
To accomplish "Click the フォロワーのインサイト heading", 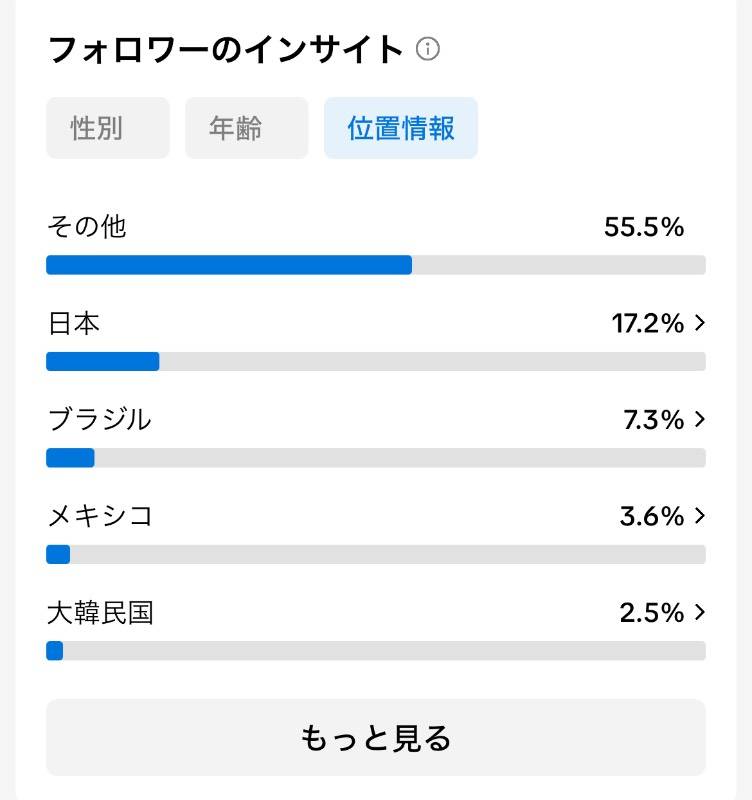I will 225,49.
